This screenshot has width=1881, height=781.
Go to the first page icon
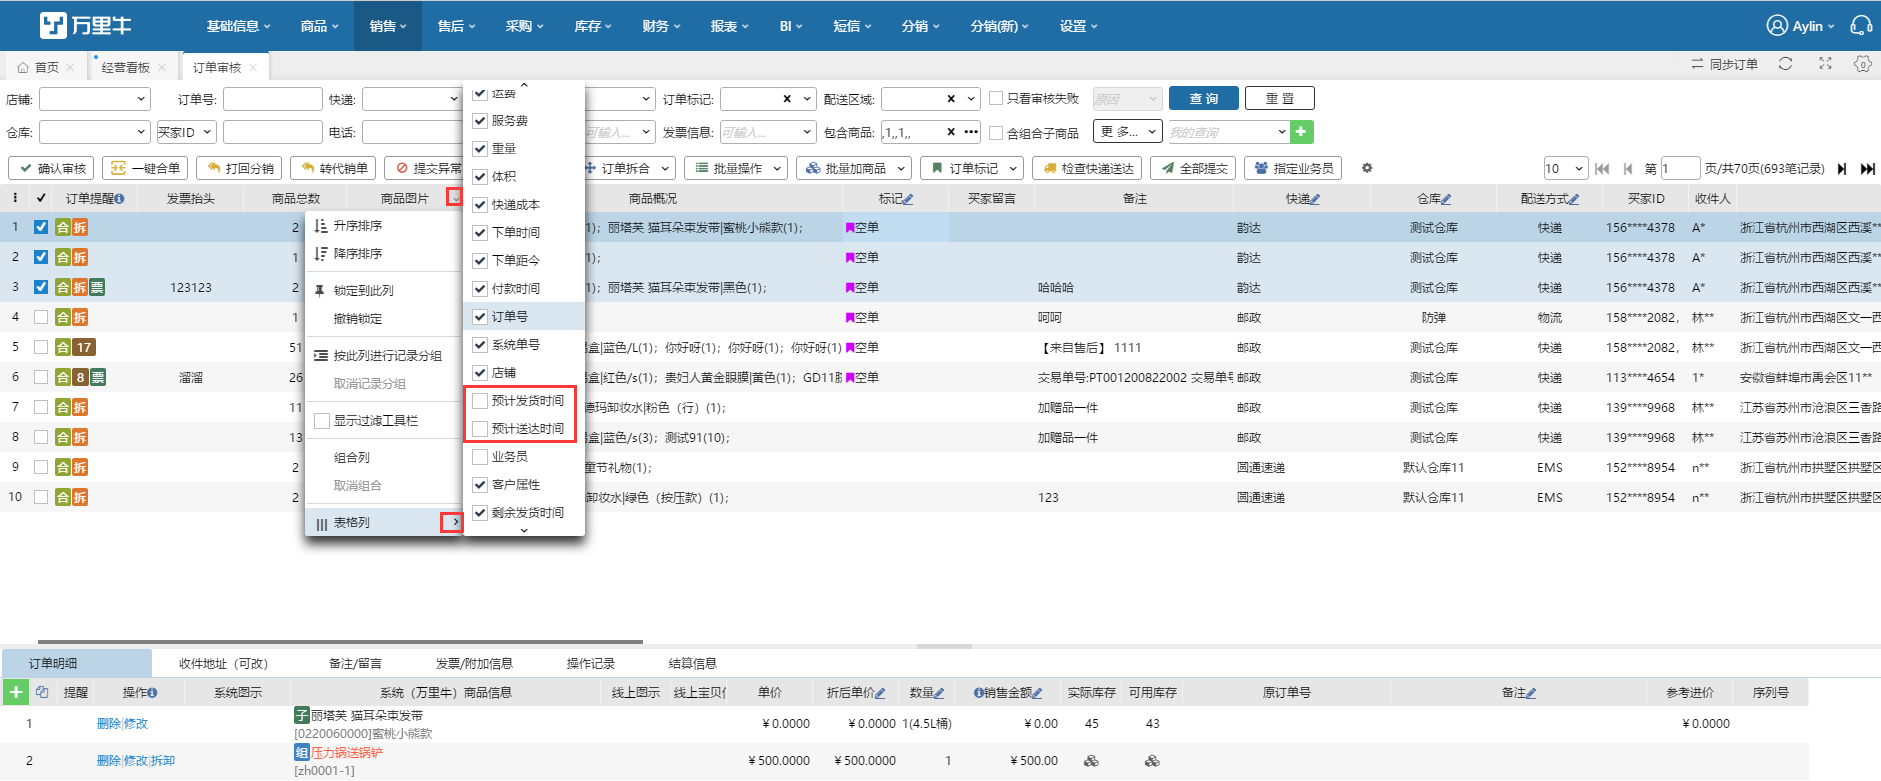(x=1602, y=169)
